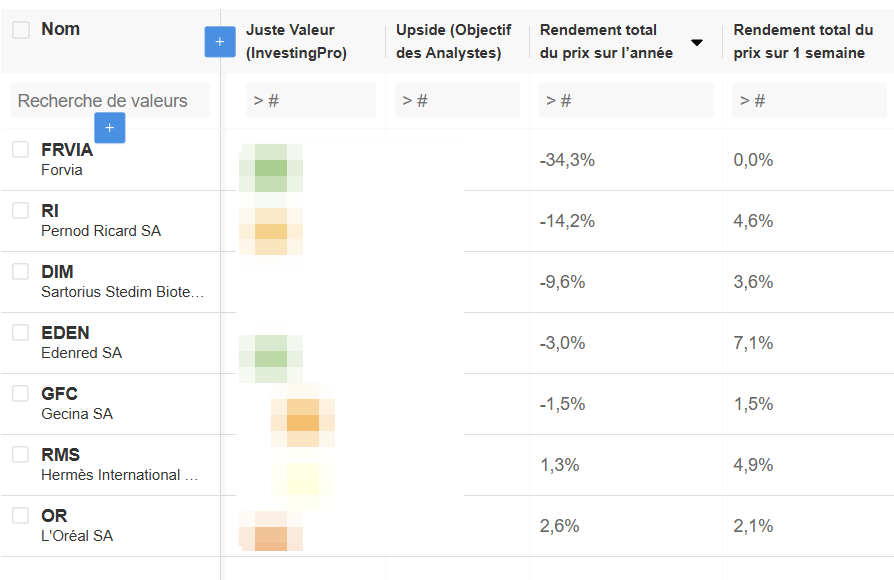This screenshot has height=580, width=894.
Task: Sort by Juste Valeur (InvestingPro) column header
Action: click(x=296, y=42)
